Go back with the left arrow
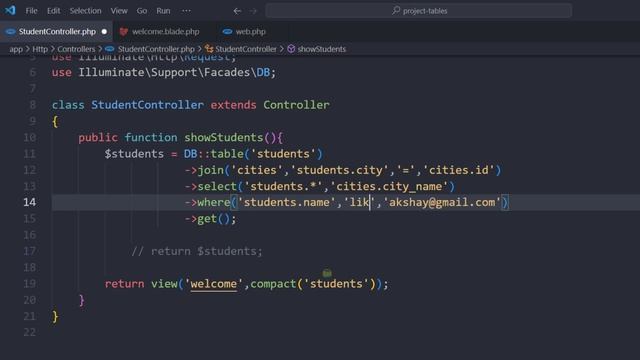Image resolution: width=640 pixels, height=360 pixels. click(x=237, y=11)
